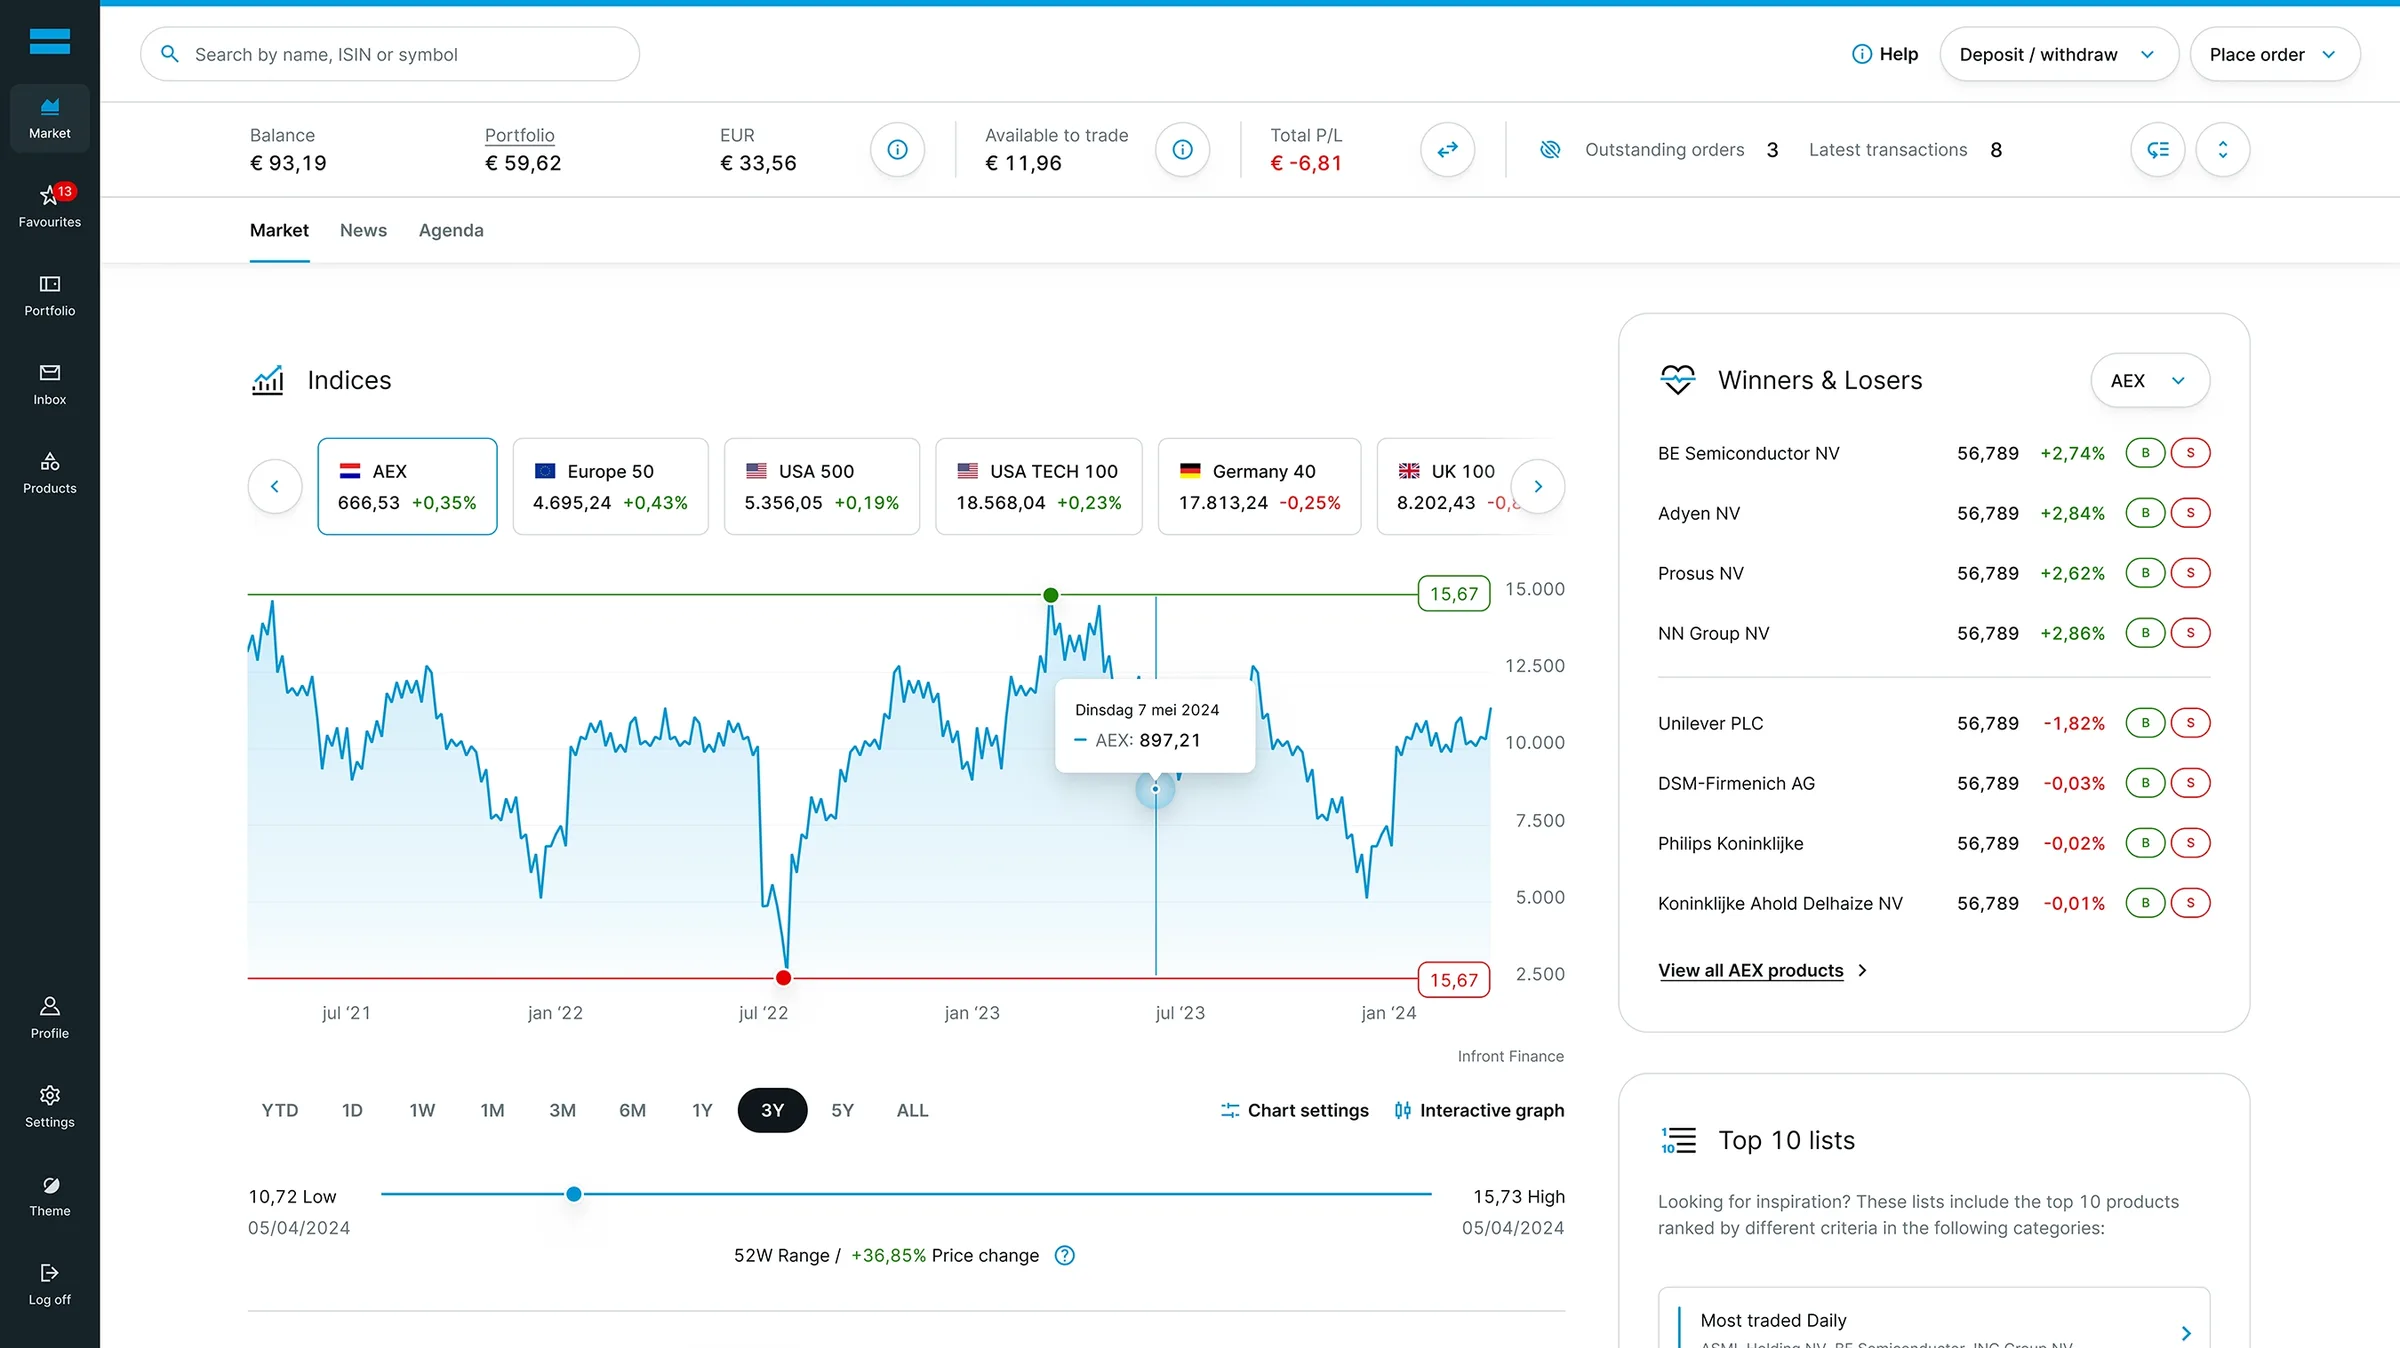Viewport: 2400px width, 1348px height.
Task: Open the Deposit / withdraw dropdown
Action: pos(2058,54)
